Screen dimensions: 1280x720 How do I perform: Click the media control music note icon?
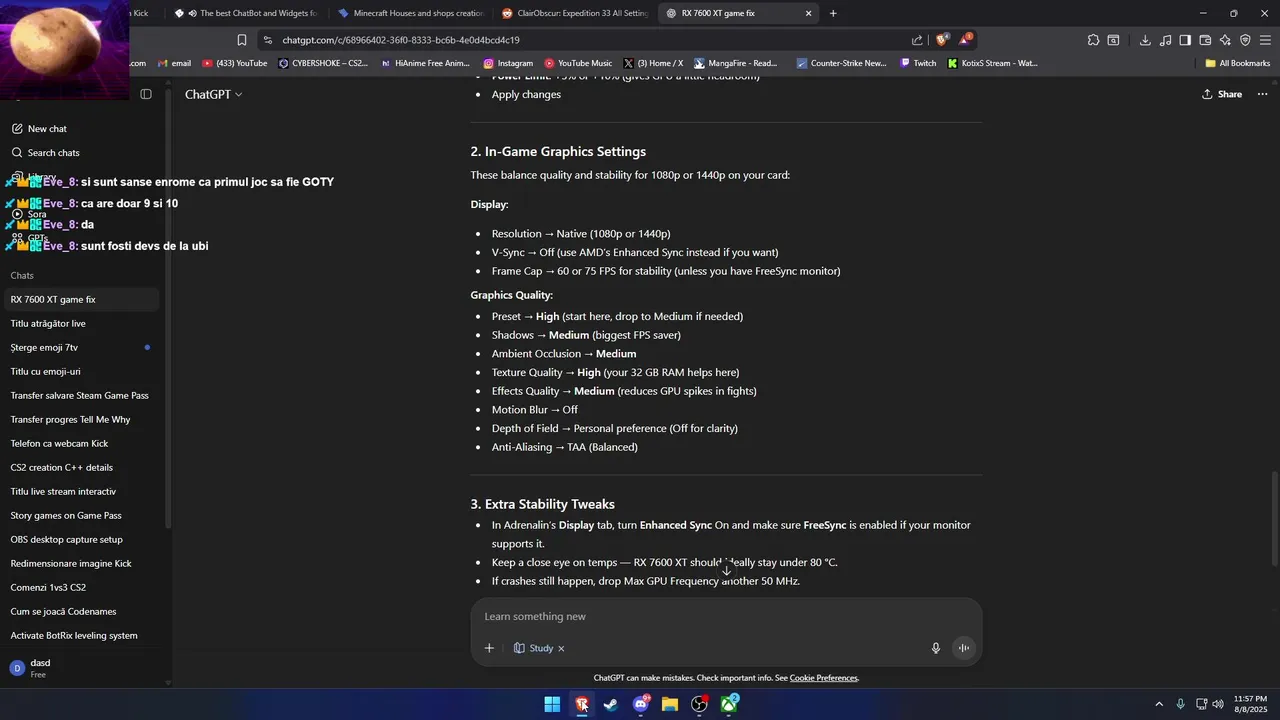[x=1165, y=40]
